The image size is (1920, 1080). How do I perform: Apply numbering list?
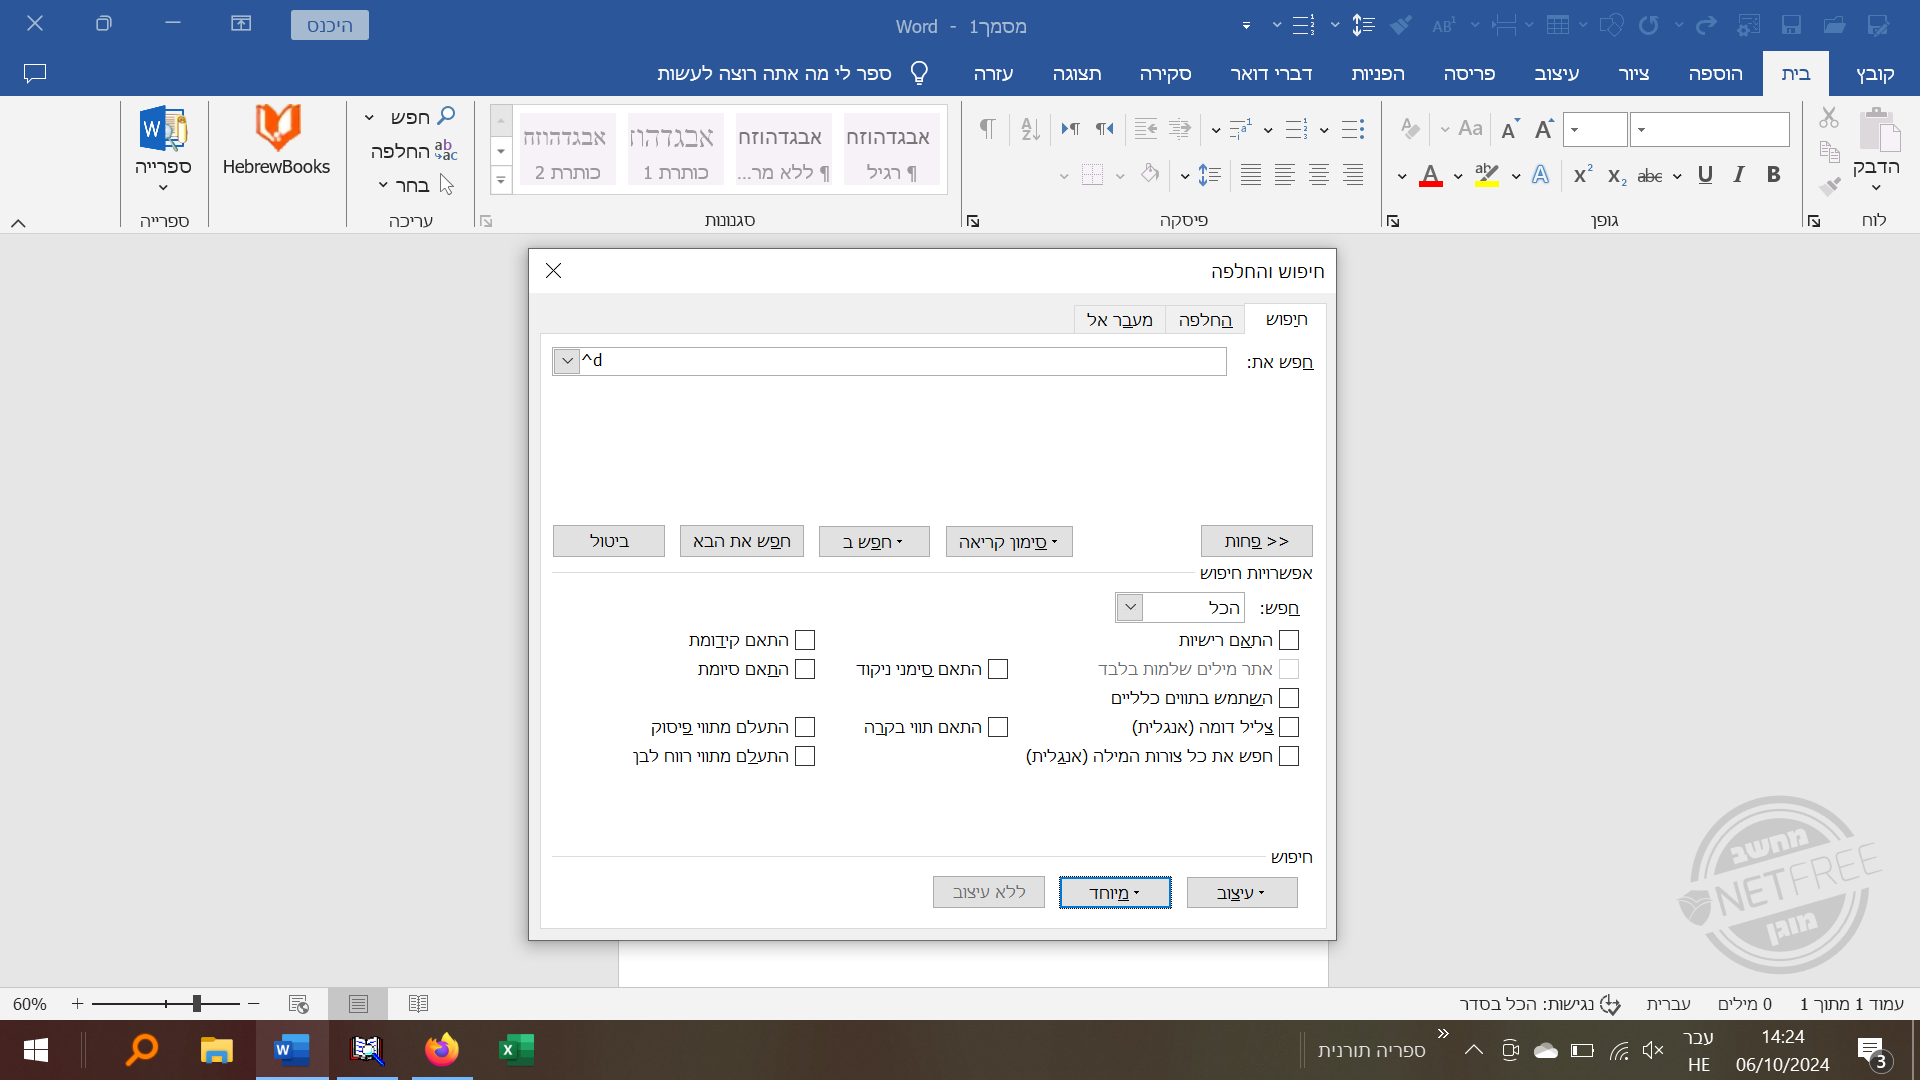click(x=1297, y=129)
